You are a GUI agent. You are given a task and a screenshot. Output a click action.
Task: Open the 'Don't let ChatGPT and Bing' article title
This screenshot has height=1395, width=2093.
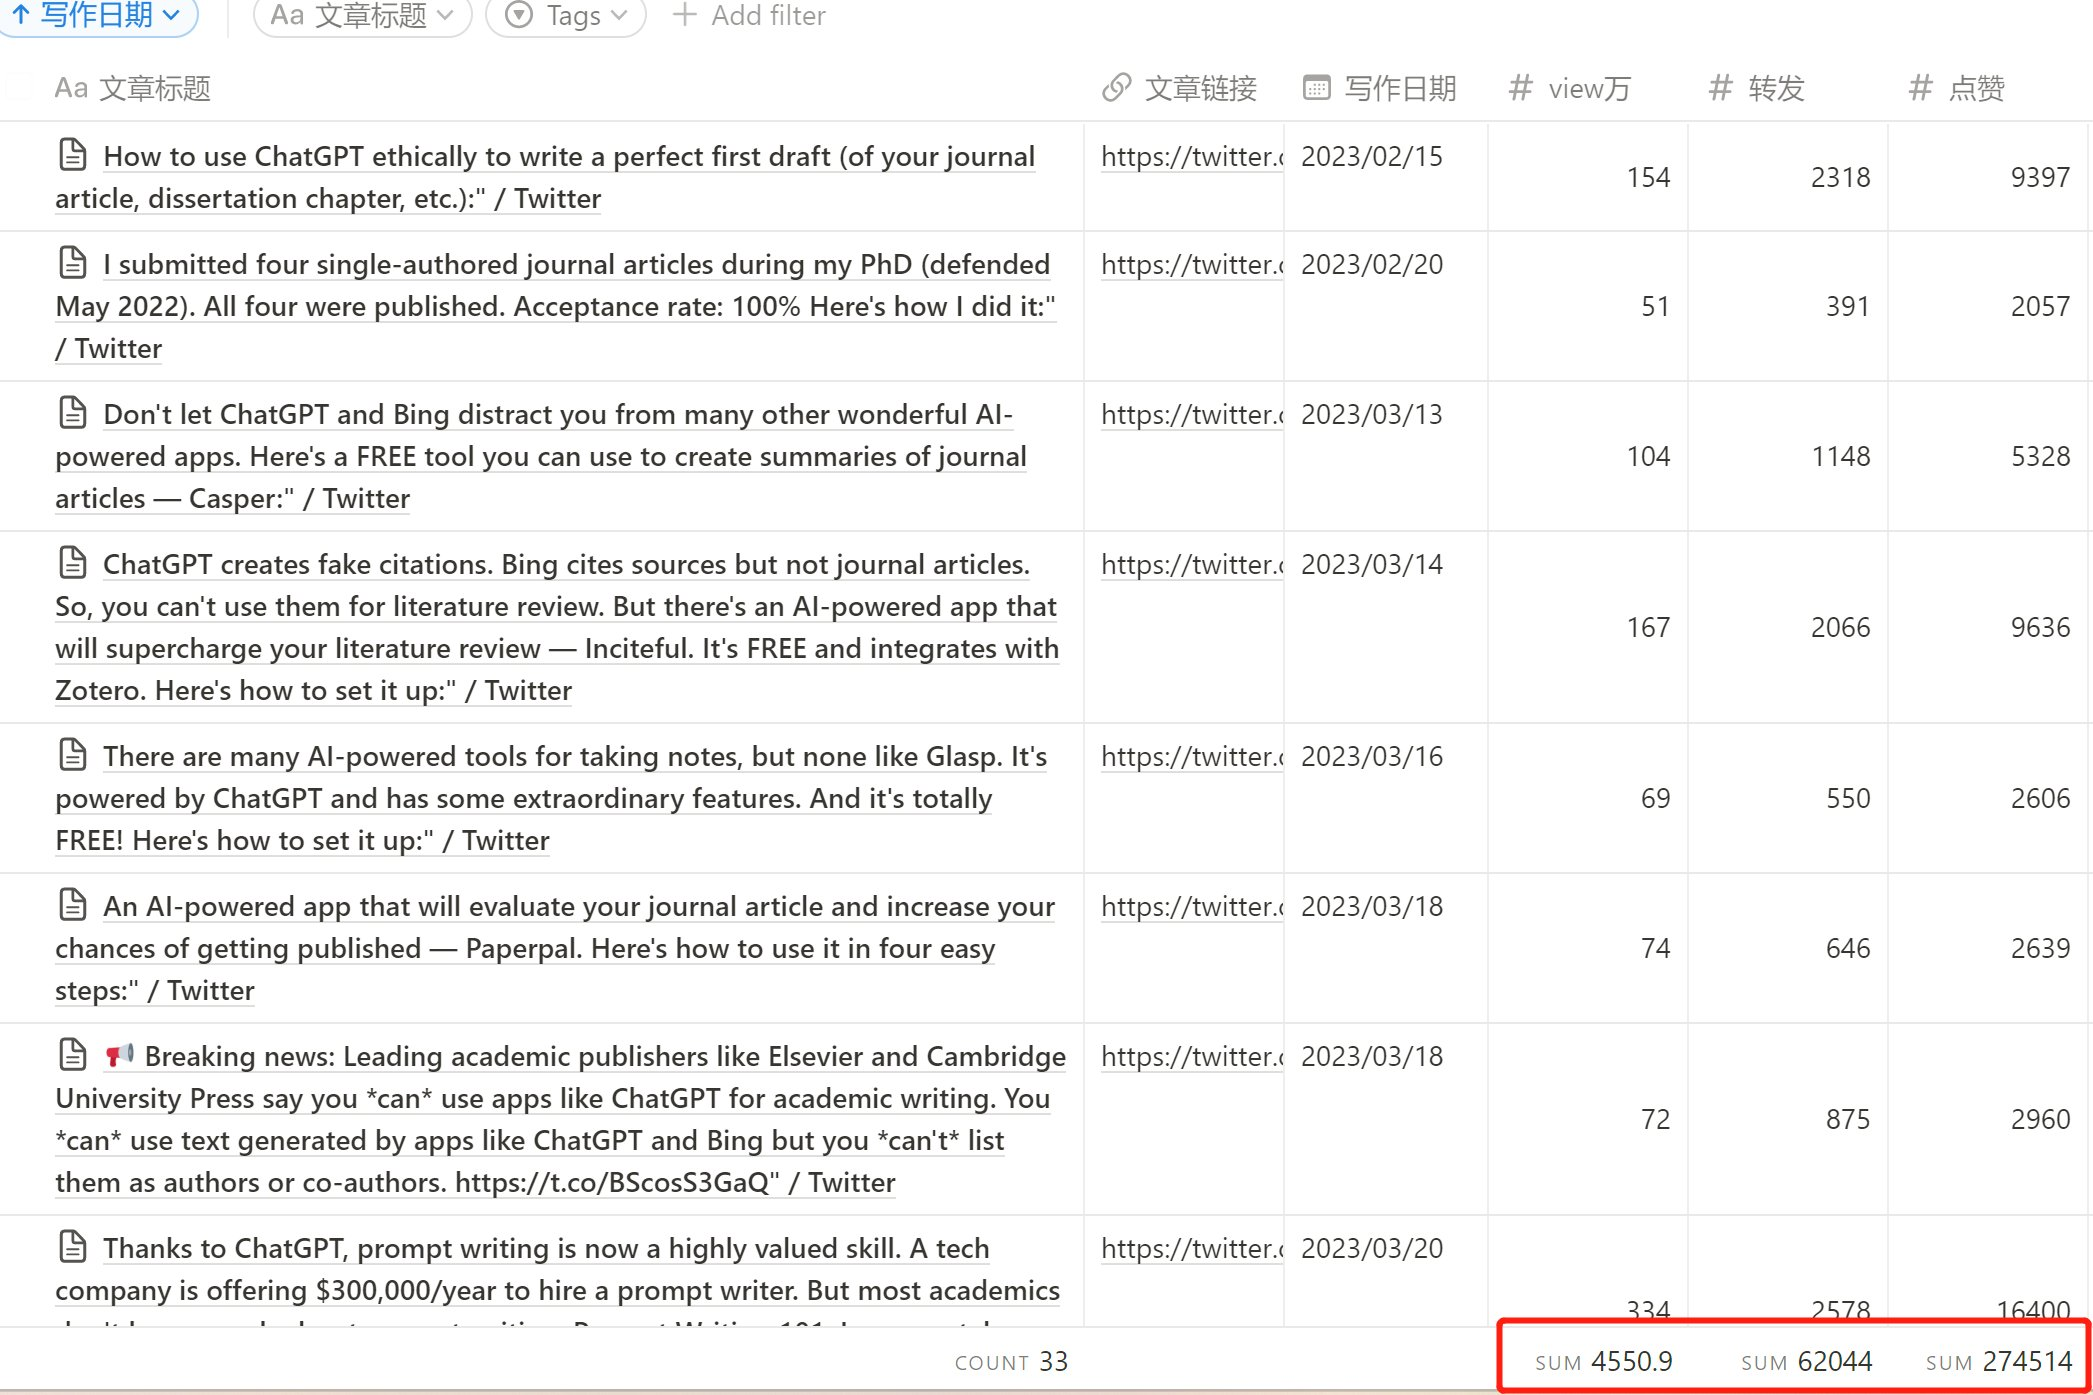click(x=541, y=456)
